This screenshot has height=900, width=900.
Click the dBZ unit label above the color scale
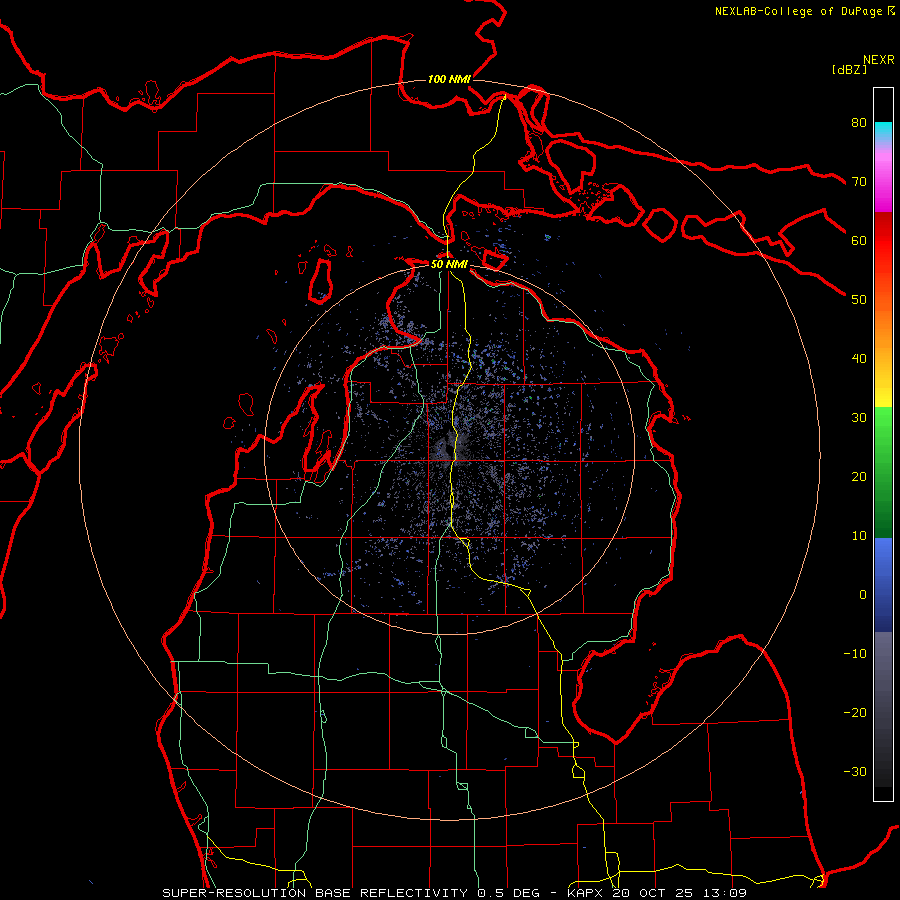(849, 69)
